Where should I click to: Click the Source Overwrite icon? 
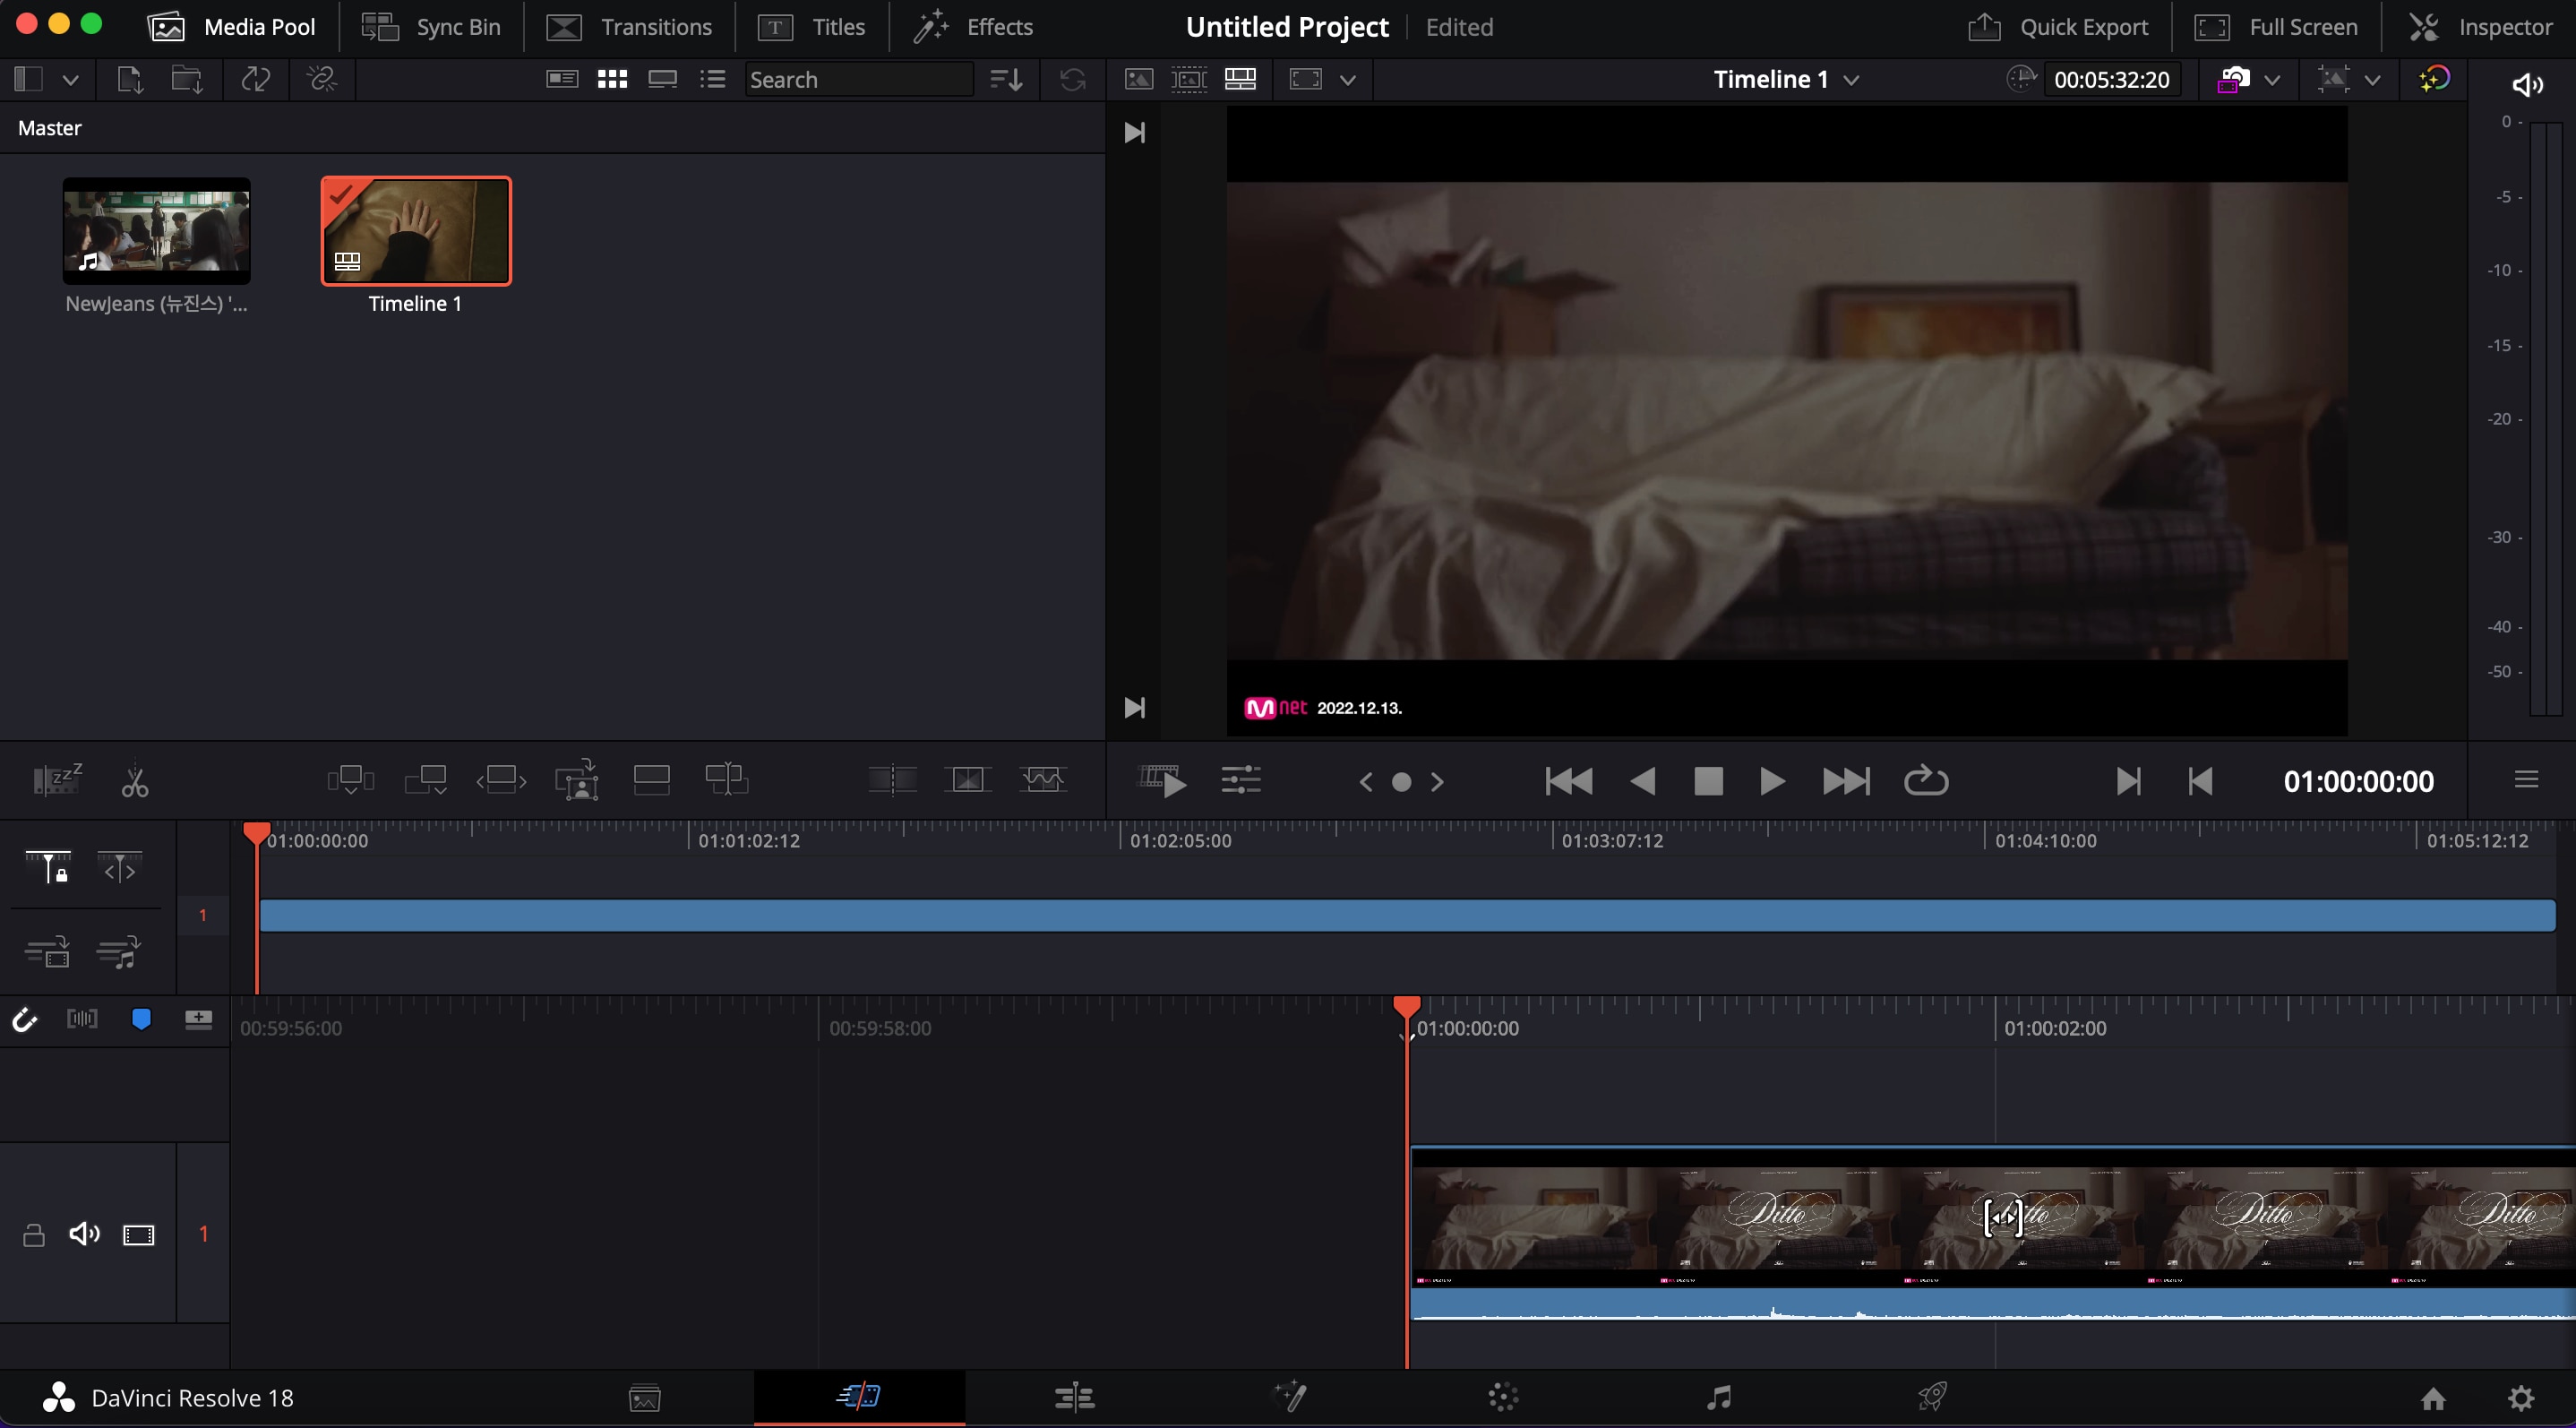727,779
